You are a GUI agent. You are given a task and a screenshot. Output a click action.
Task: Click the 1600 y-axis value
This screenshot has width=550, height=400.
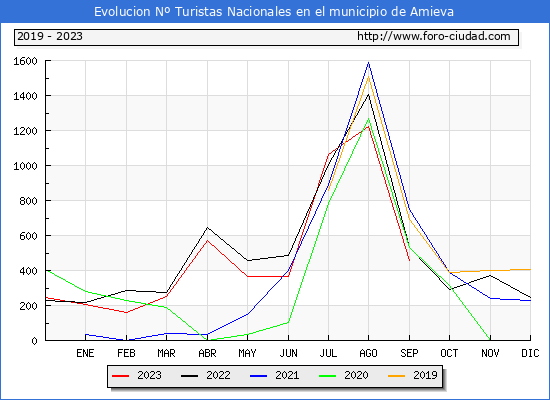click(25, 61)
